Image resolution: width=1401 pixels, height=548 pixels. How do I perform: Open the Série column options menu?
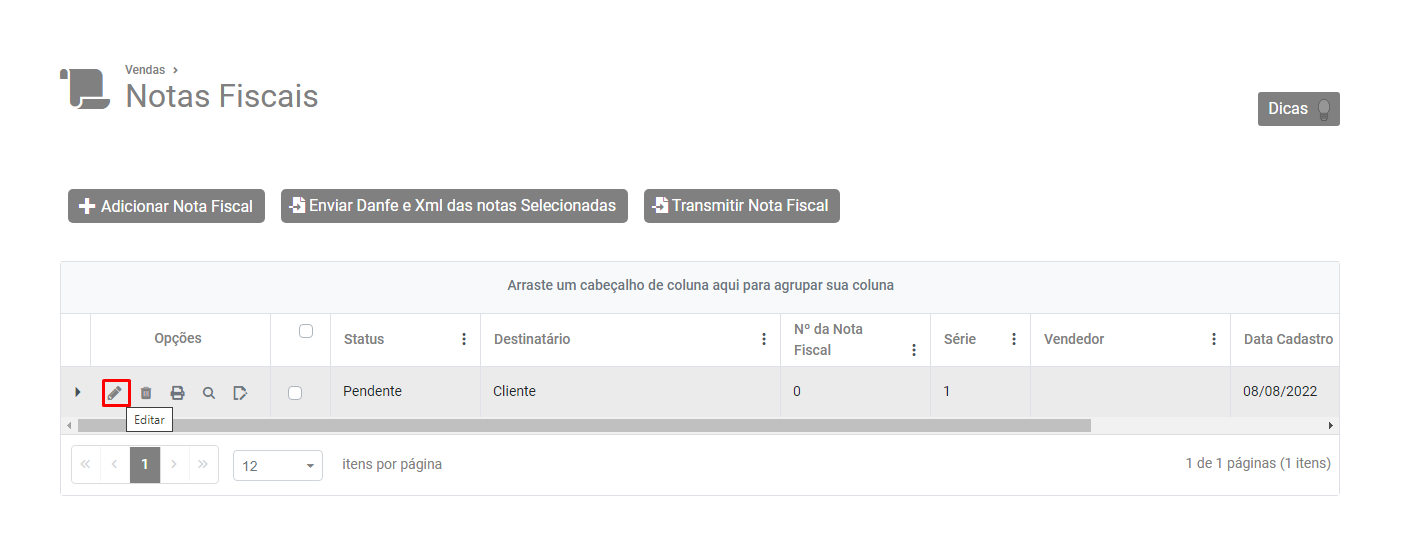[1014, 339]
